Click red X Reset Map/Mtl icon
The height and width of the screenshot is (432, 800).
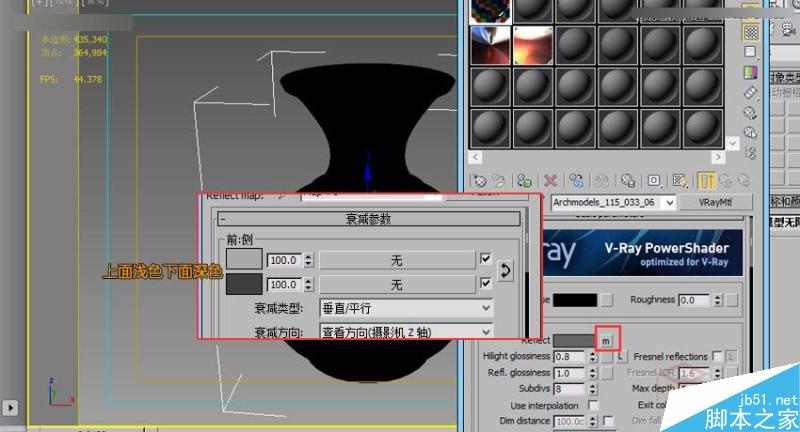click(550, 181)
